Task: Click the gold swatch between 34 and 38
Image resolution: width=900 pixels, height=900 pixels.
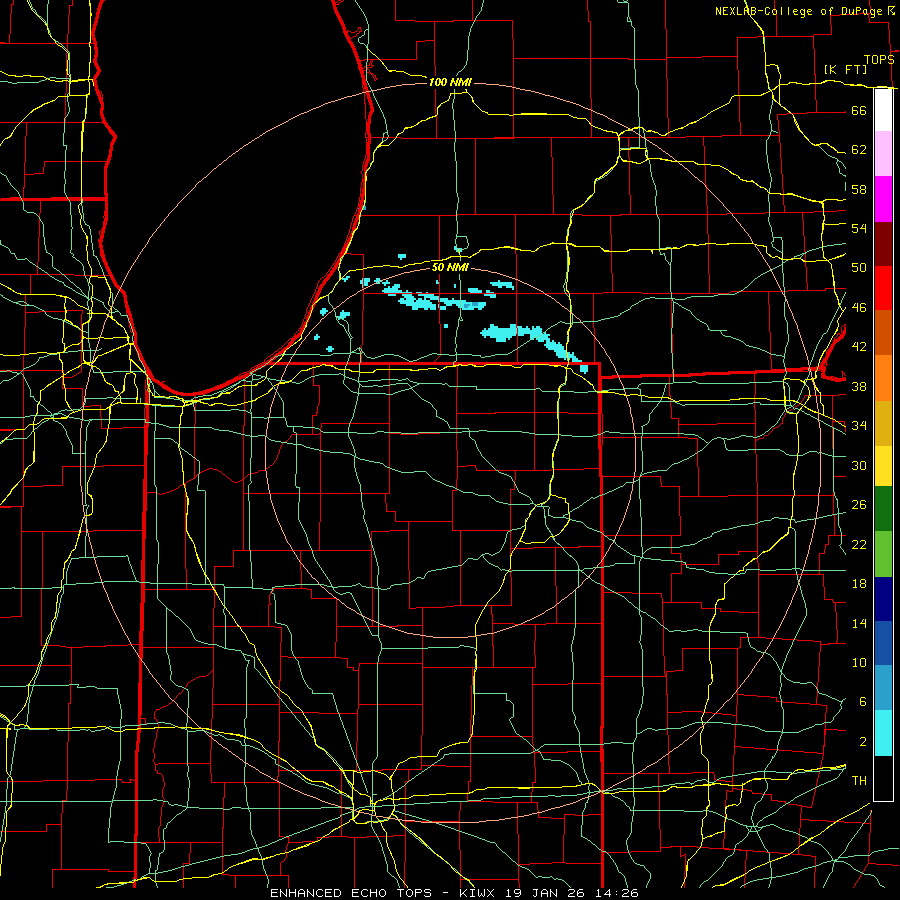Action: (x=883, y=423)
